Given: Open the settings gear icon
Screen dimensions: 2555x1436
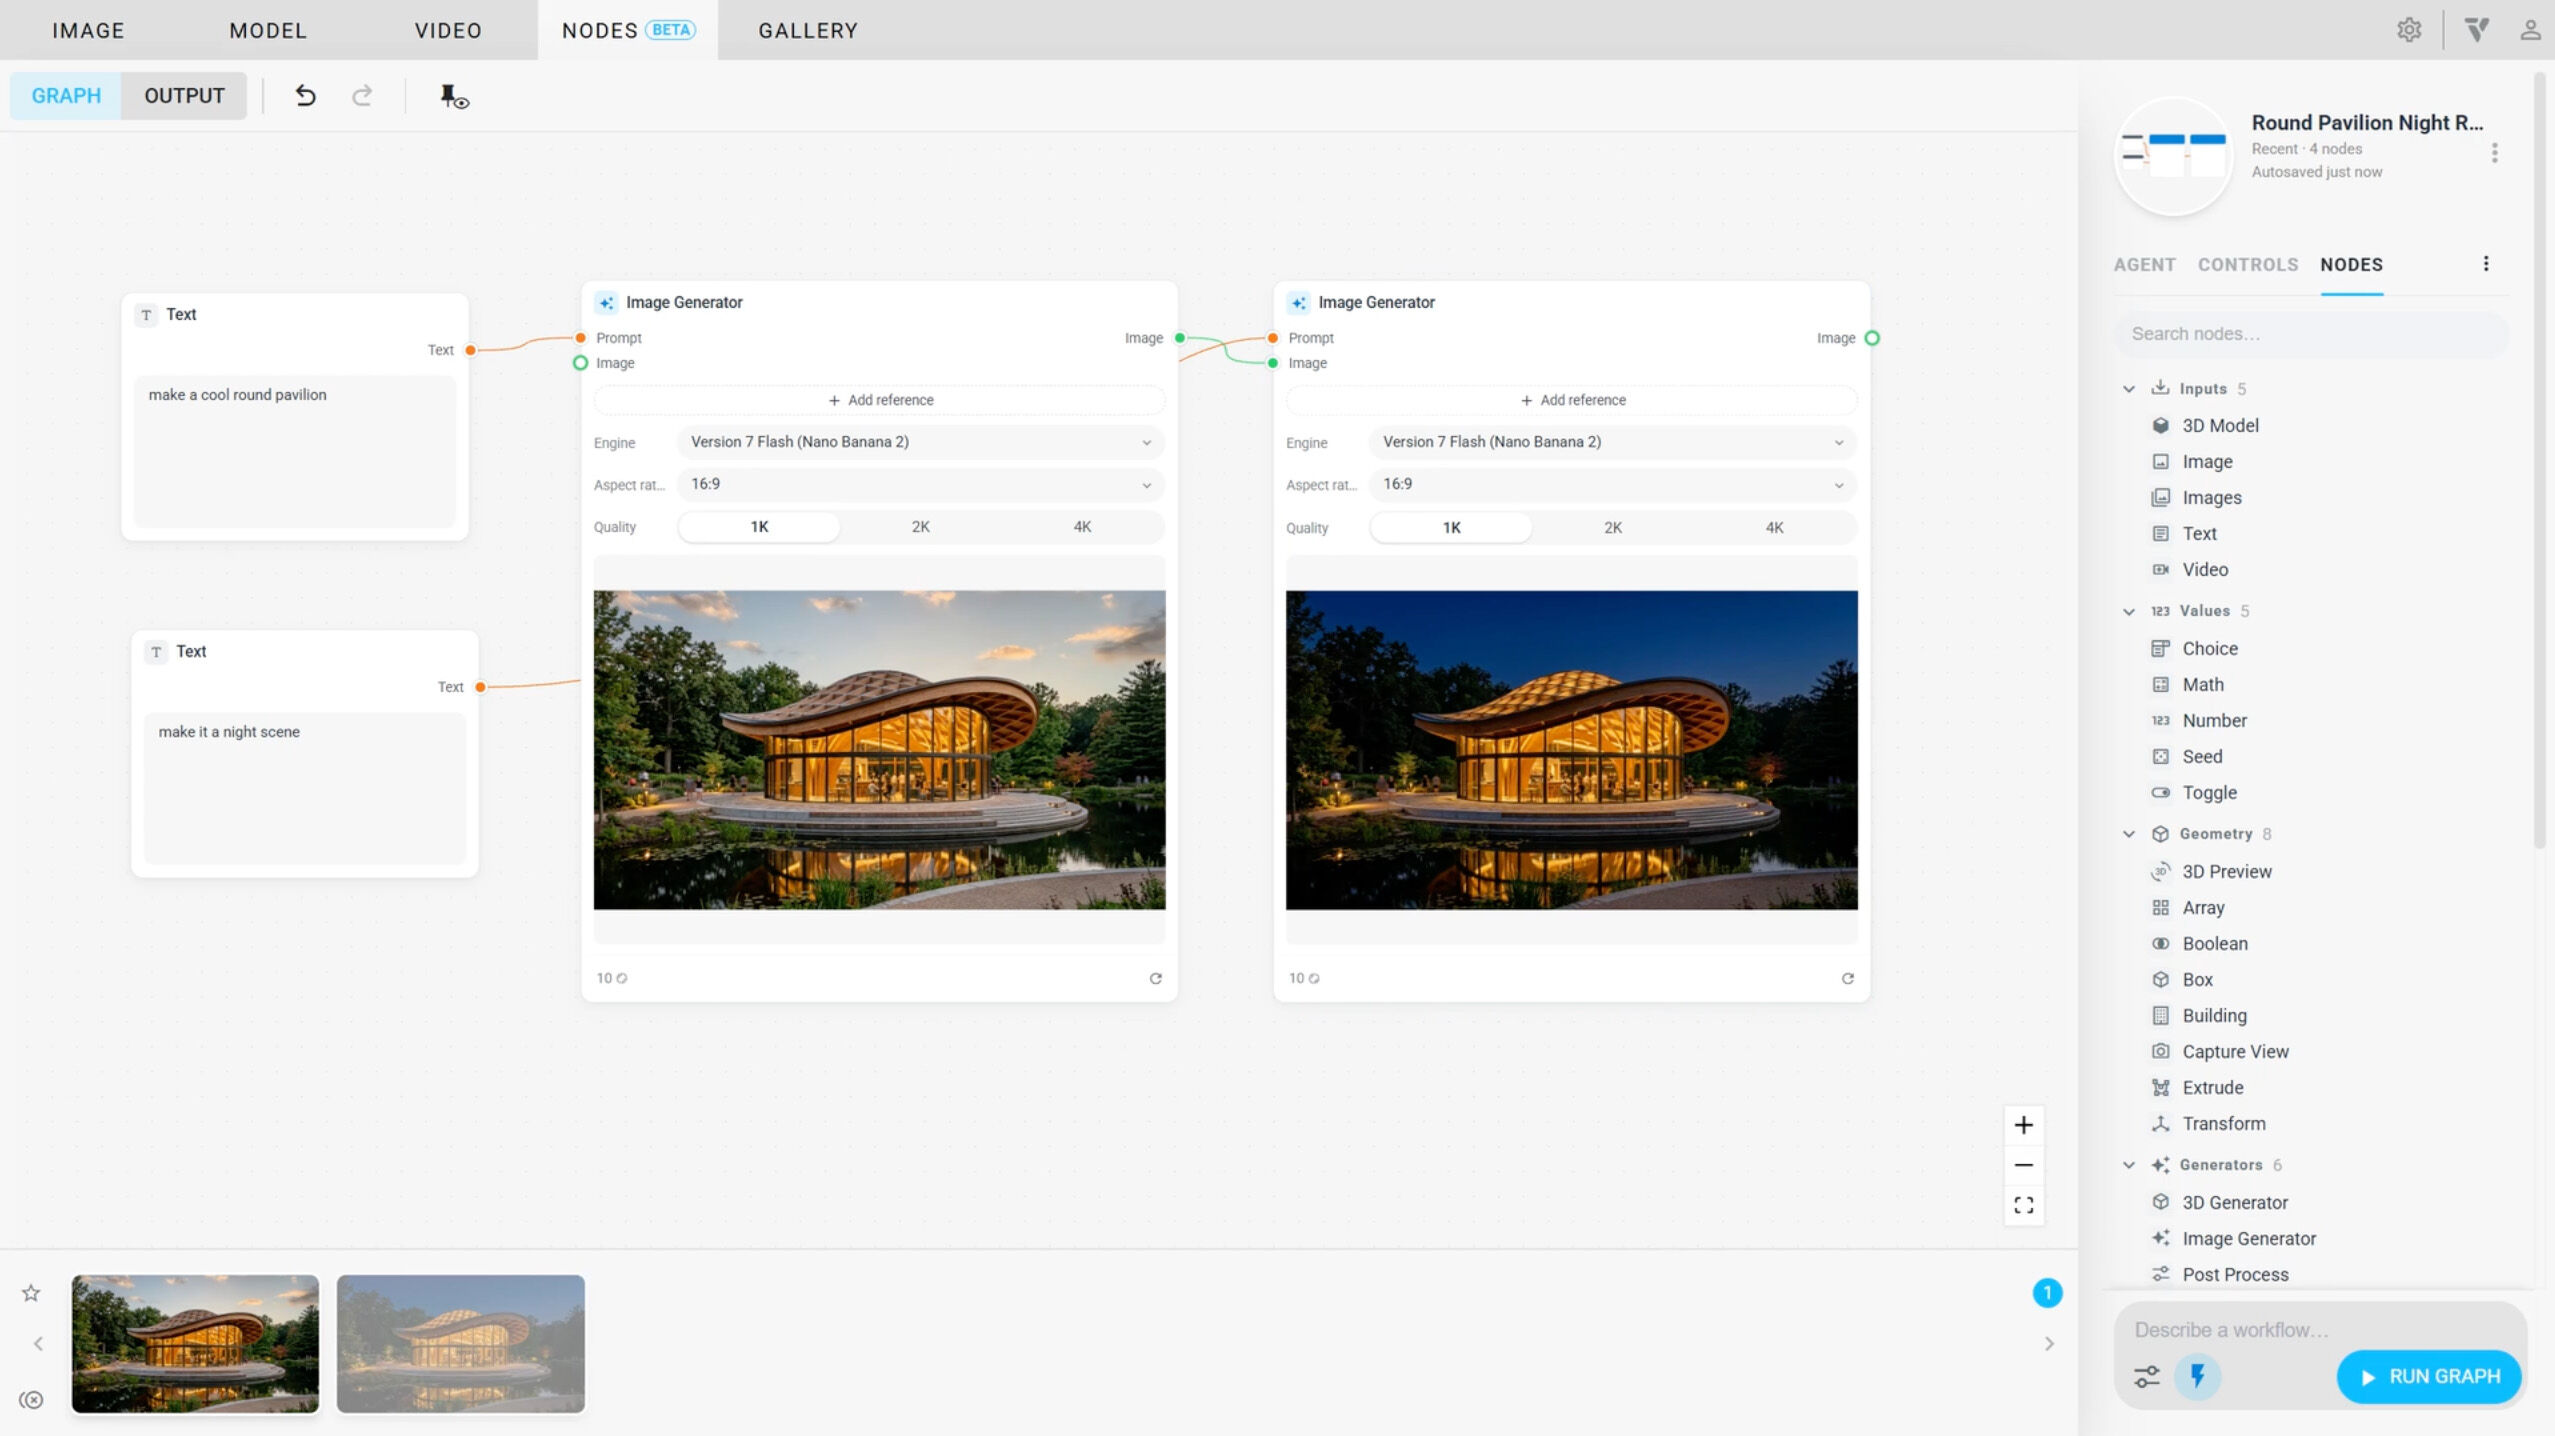Looking at the screenshot, I should point(2409,30).
